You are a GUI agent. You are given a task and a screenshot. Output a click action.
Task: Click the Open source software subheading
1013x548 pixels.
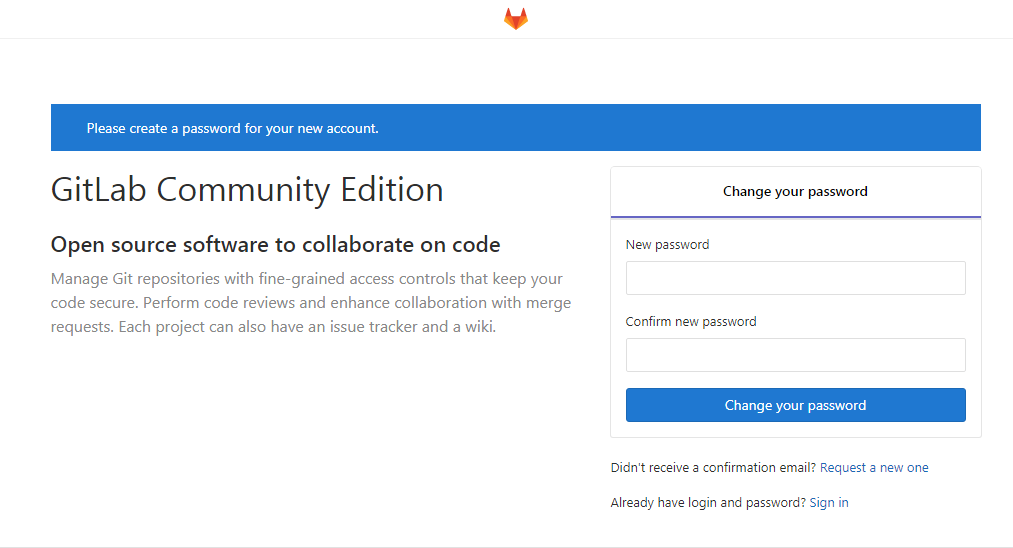[276, 244]
